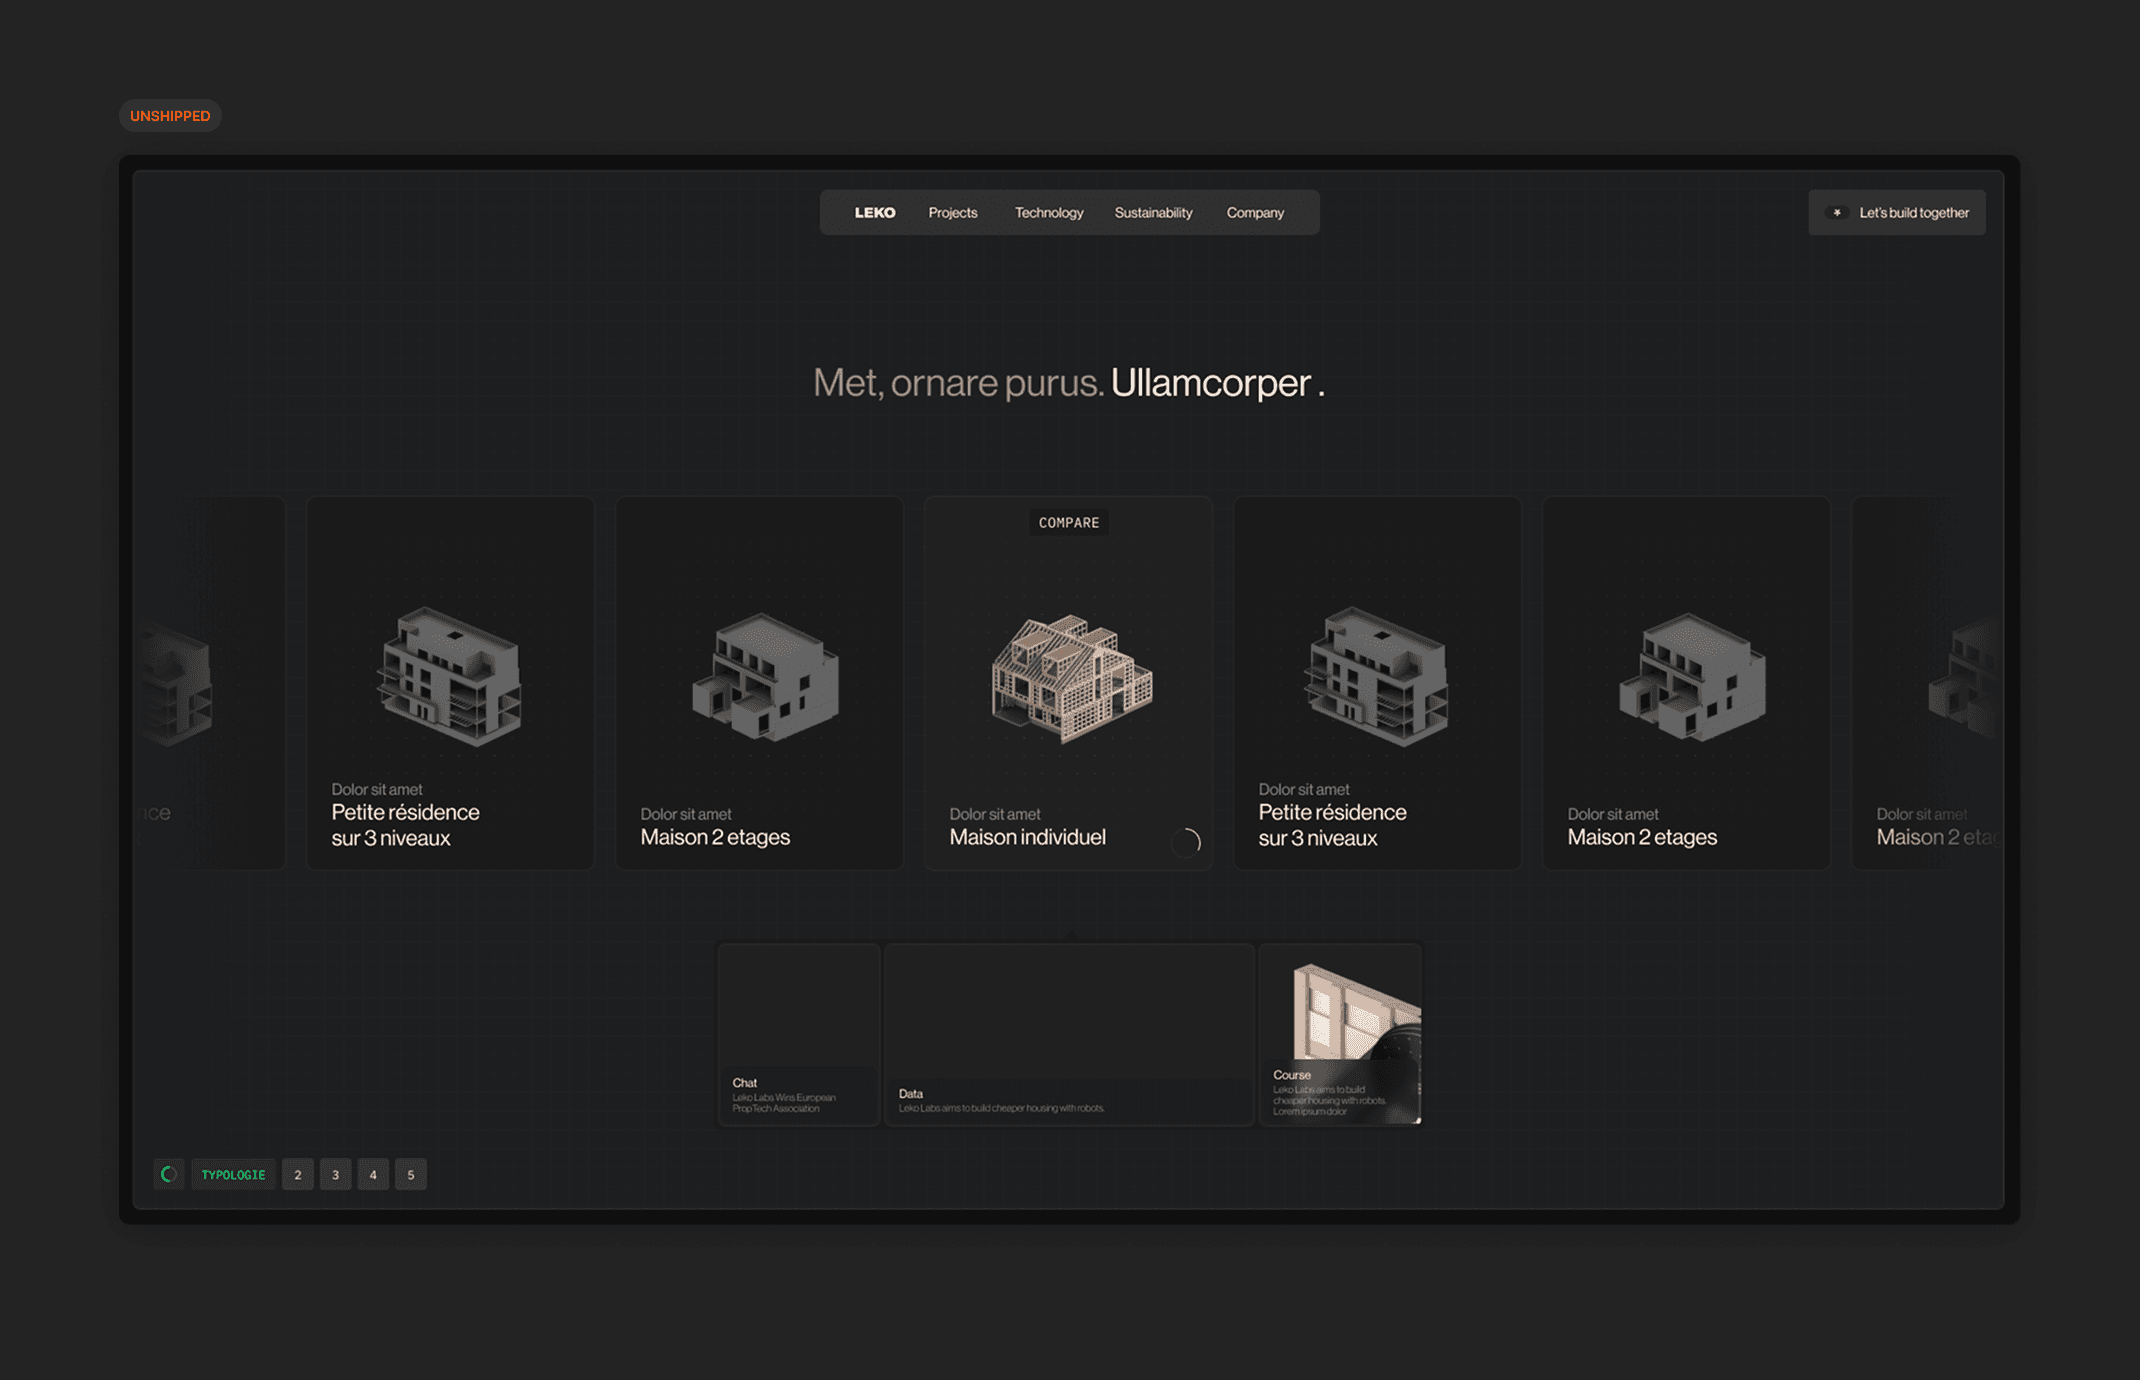
Task: Select the TYPOLOGIE step tab
Action: click(x=233, y=1174)
